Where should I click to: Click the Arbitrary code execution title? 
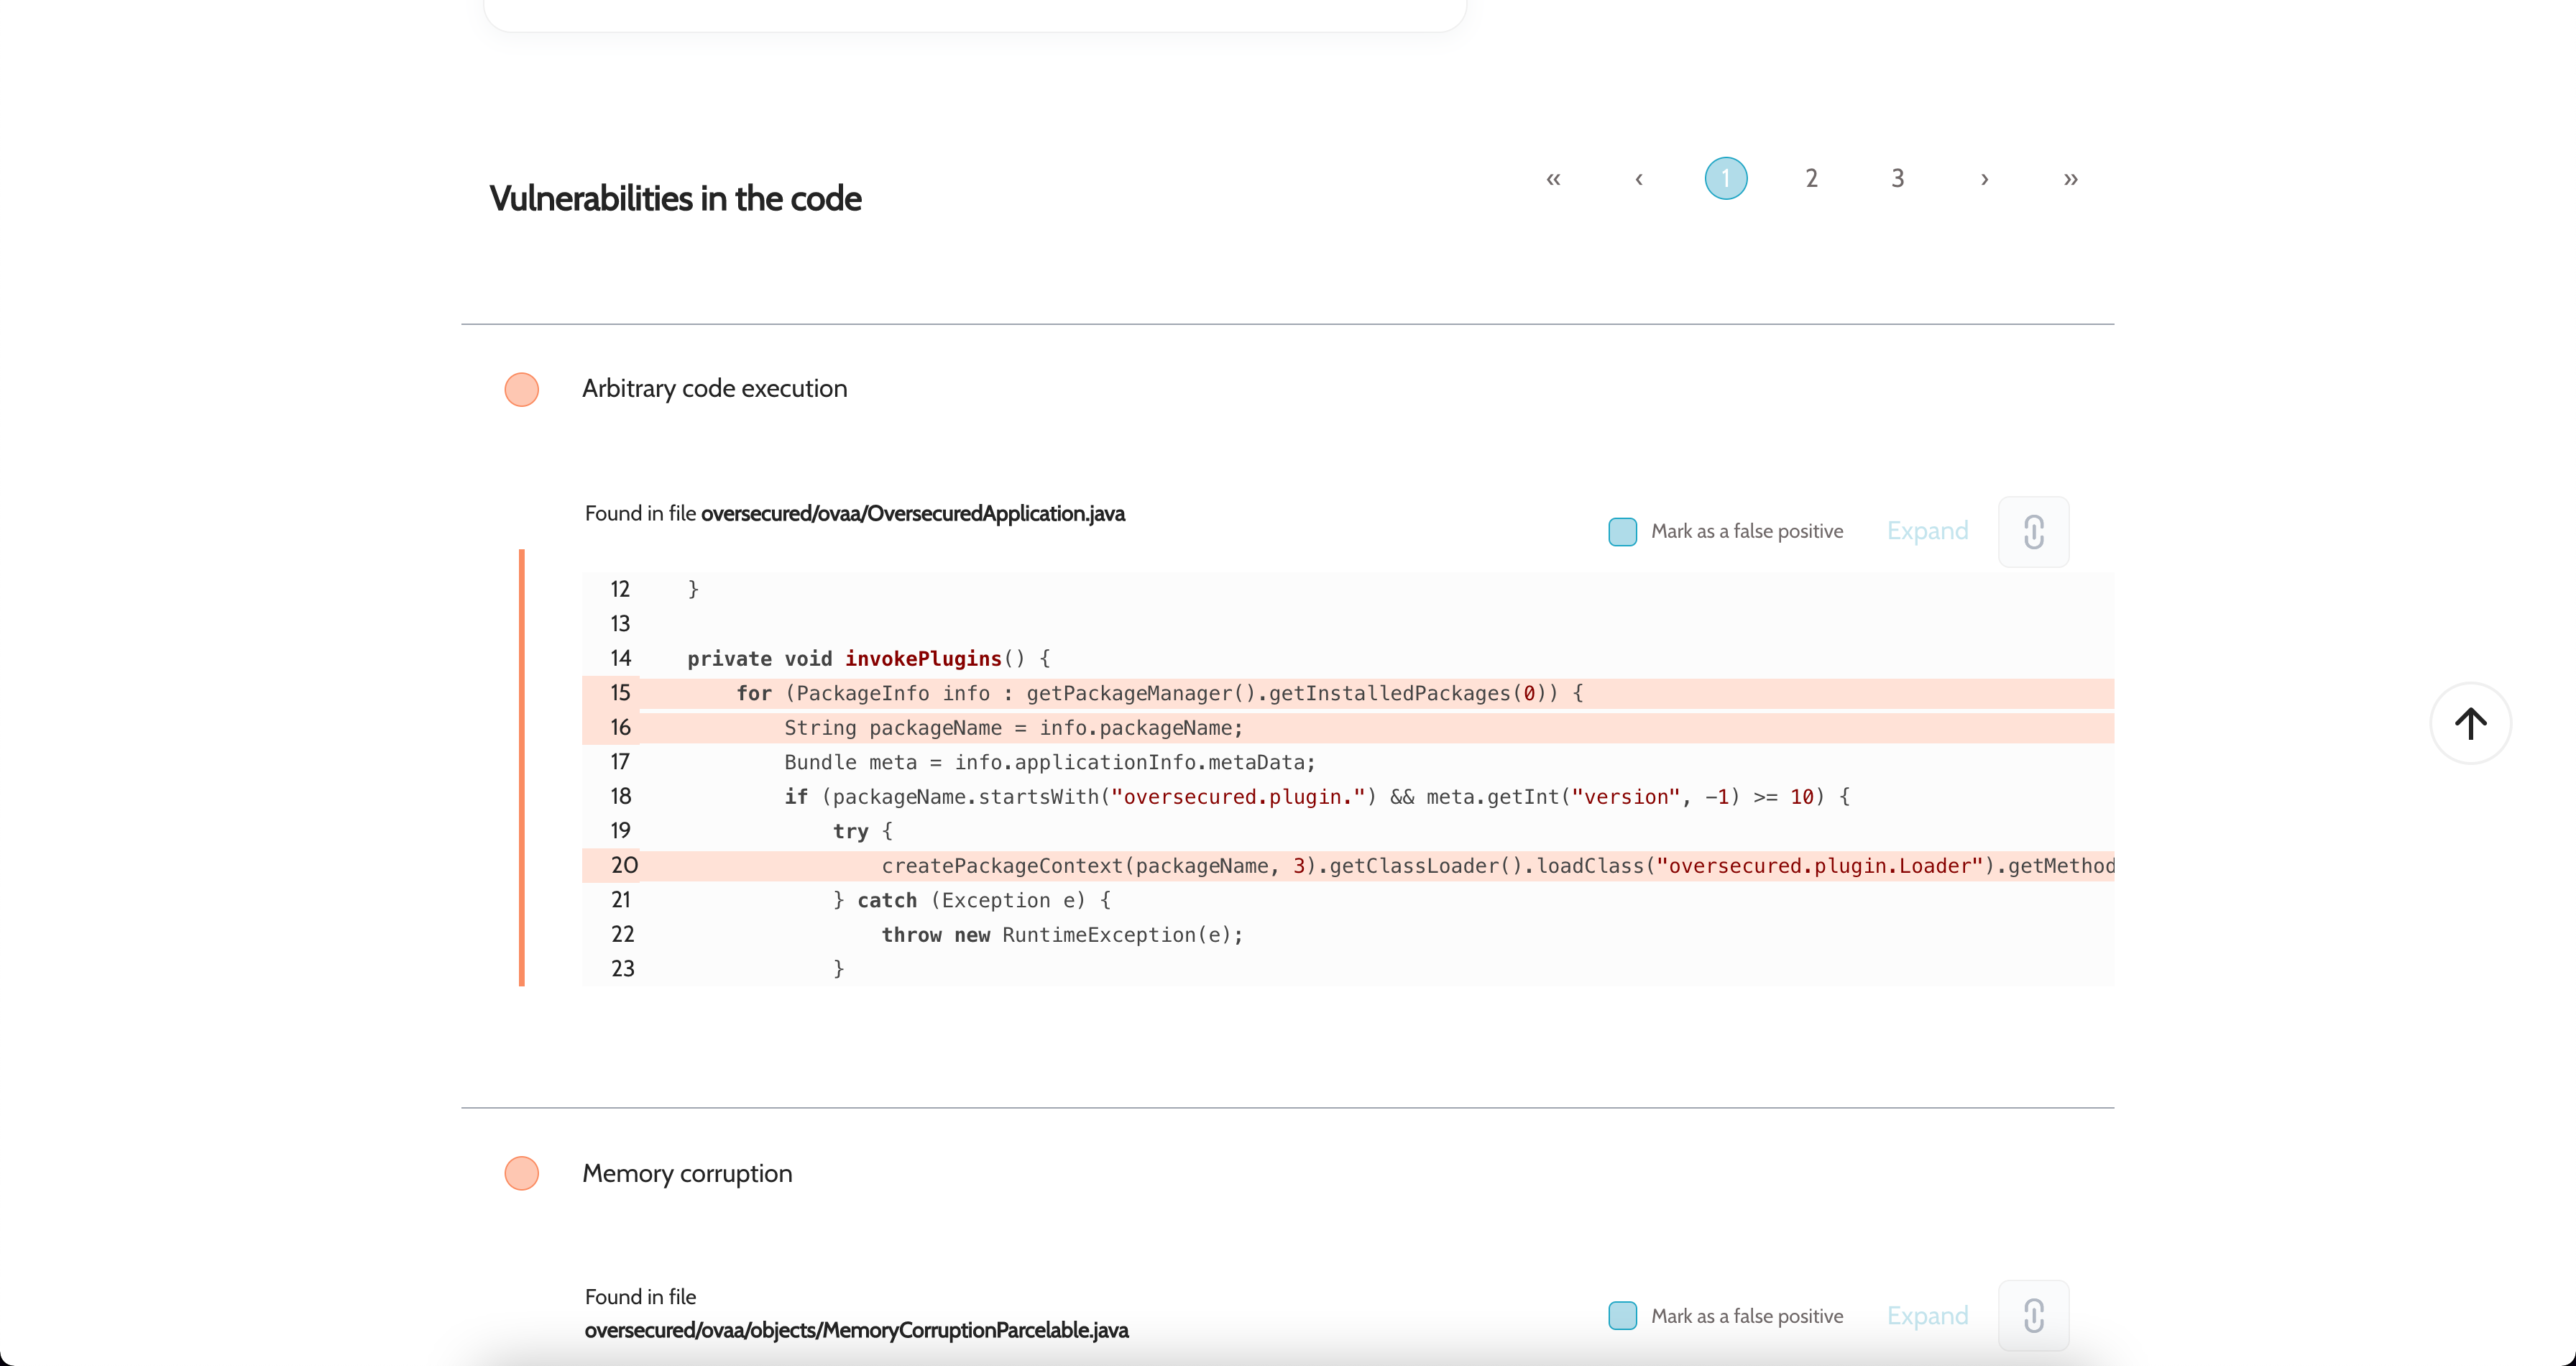pyautogui.click(x=714, y=389)
